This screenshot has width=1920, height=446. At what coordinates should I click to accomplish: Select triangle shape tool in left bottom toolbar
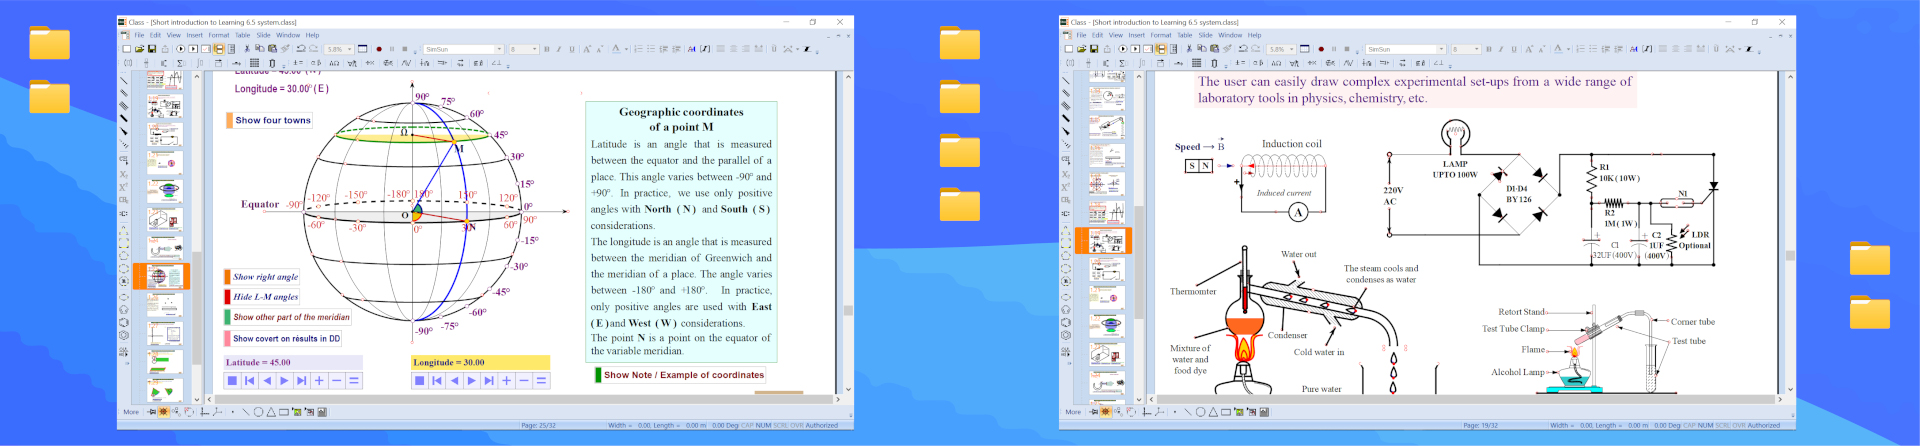(x=271, y=412)
